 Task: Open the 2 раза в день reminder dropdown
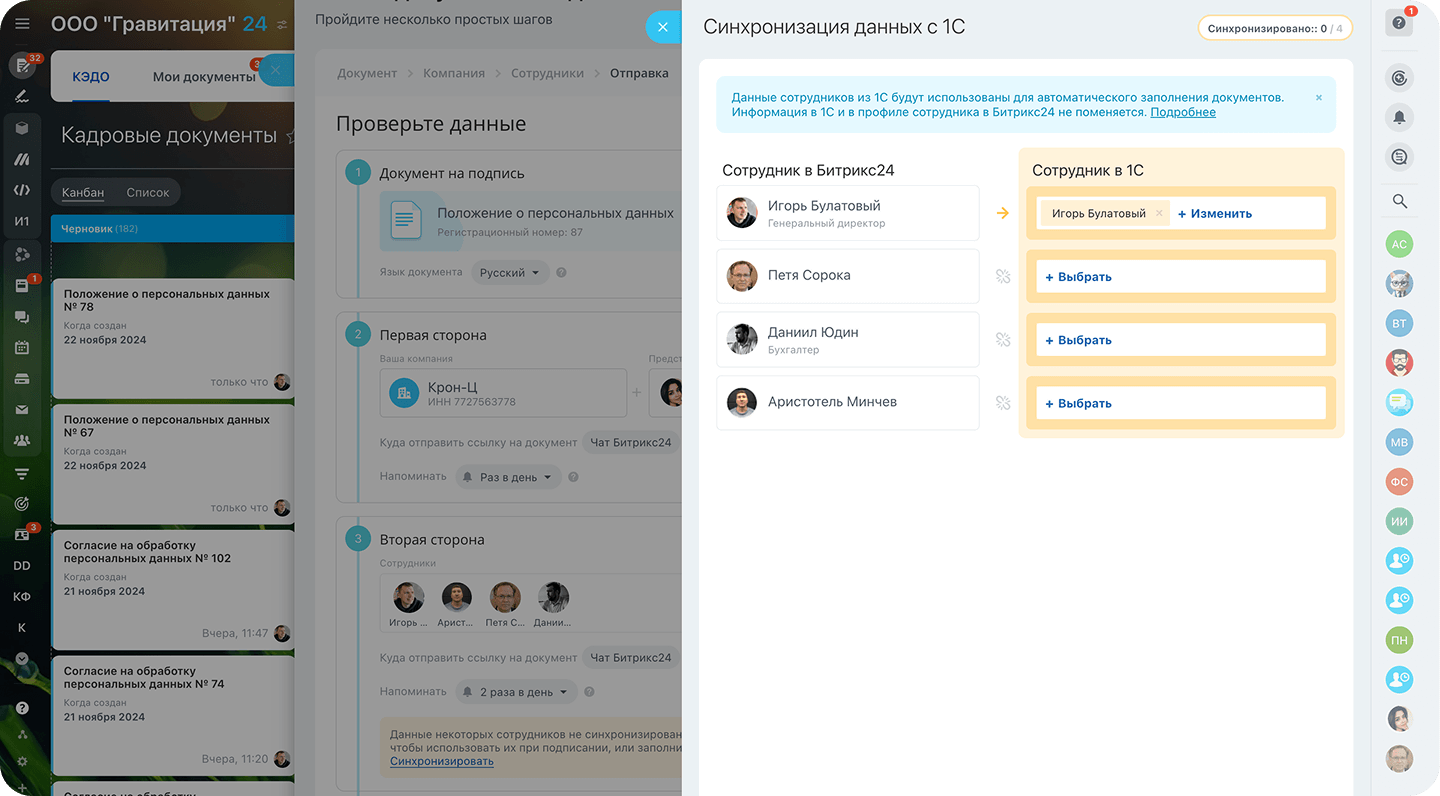pyautogui.click(x=516, y=692)
